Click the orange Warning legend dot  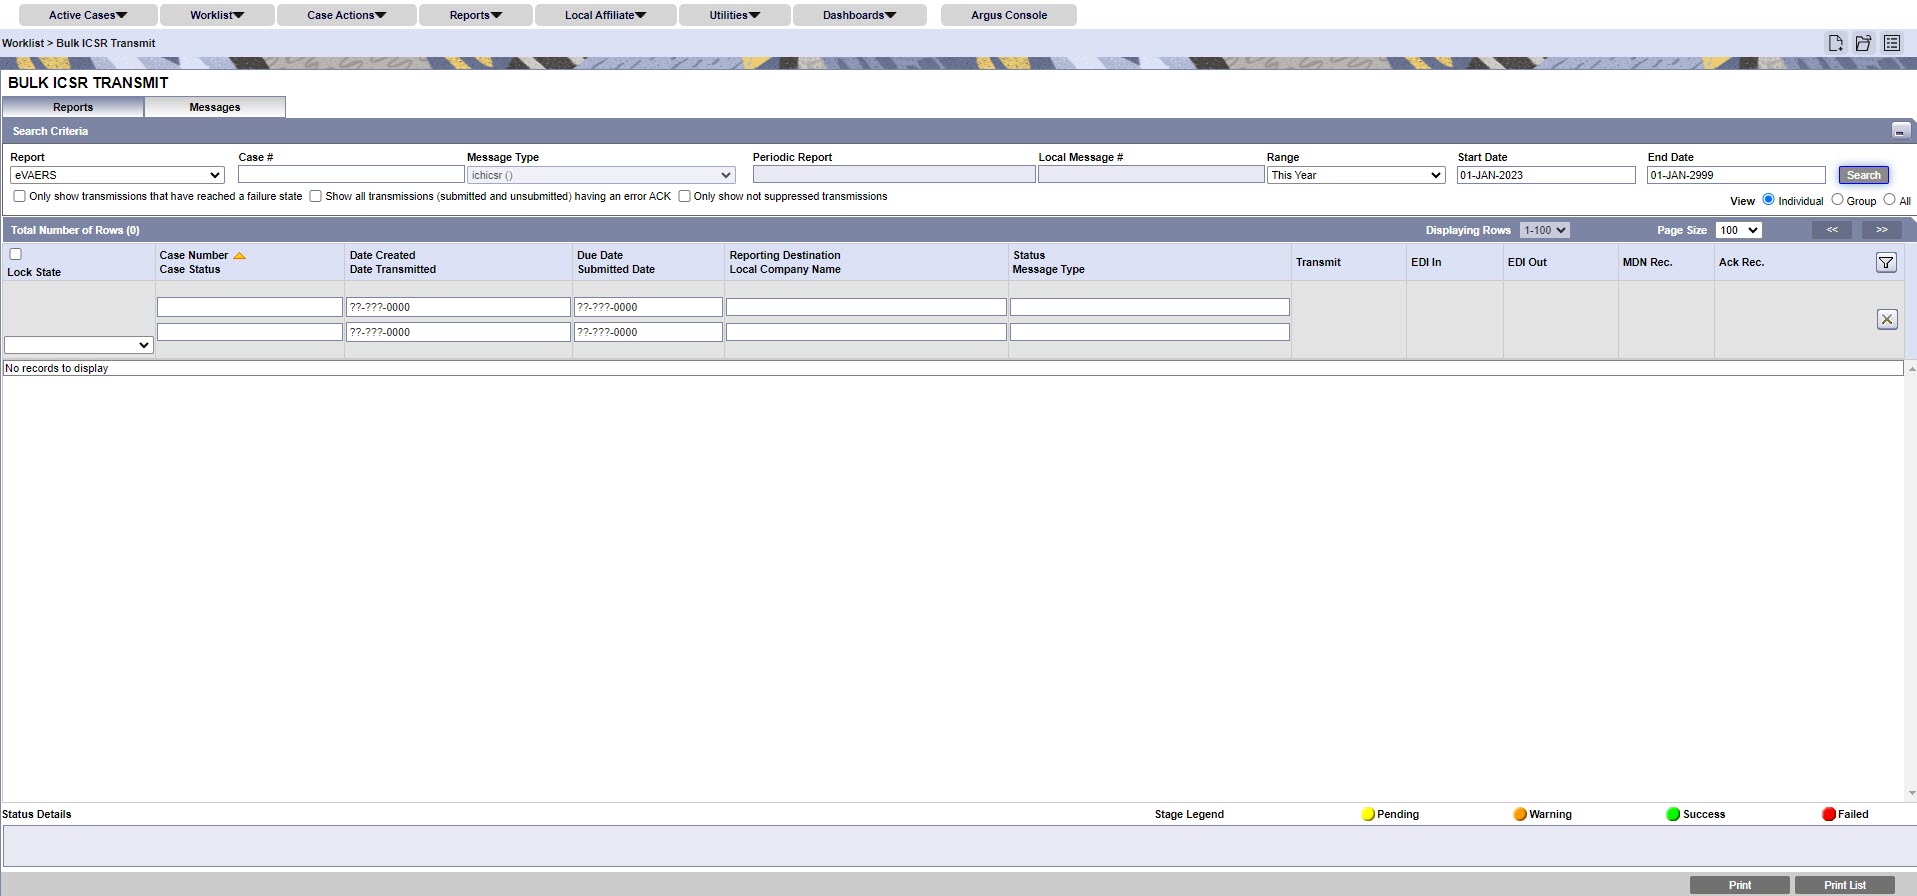pyautogui.click(x=1520, y=814)
